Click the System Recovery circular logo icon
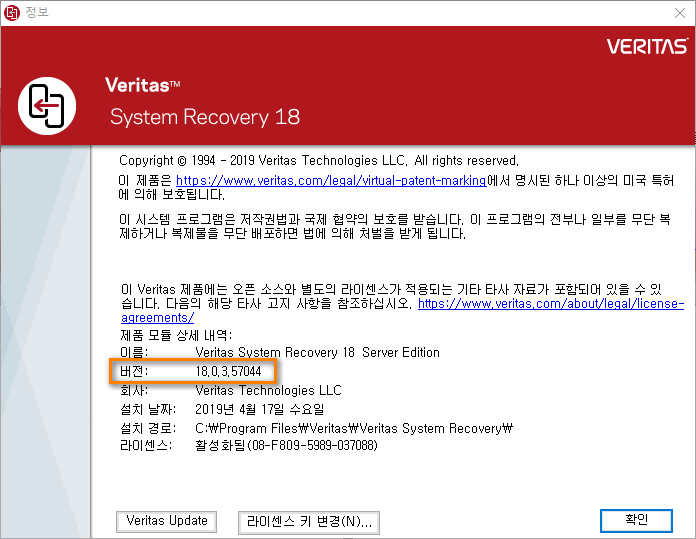Viewport: 696px width, 539px height. click(x=47, y=106)
